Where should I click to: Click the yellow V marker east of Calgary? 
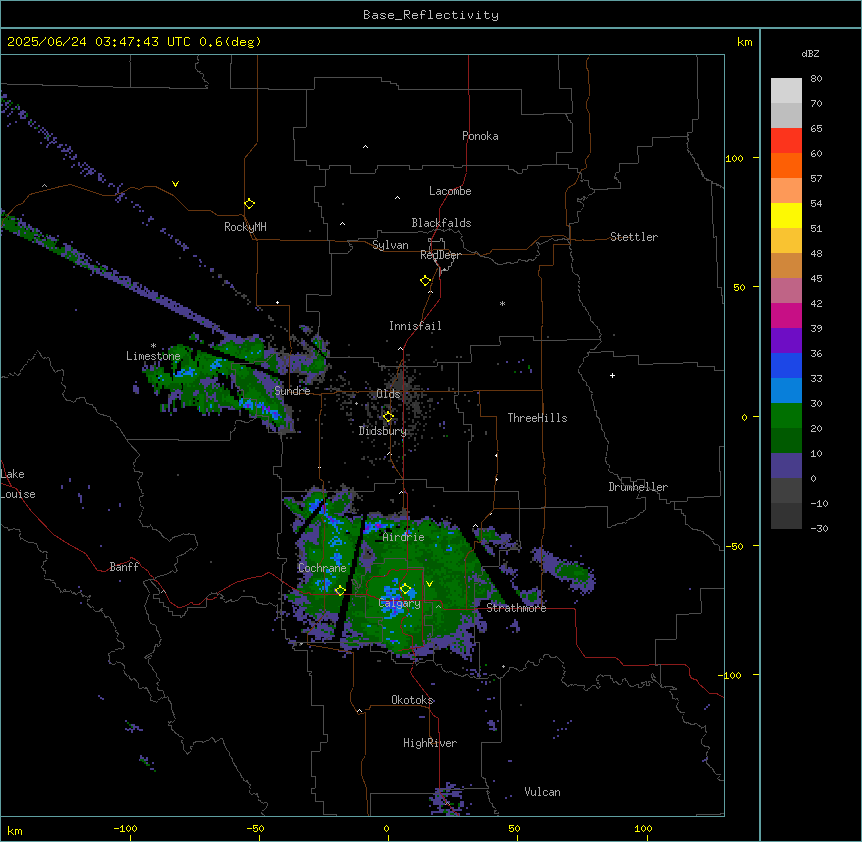click(429, 584)
